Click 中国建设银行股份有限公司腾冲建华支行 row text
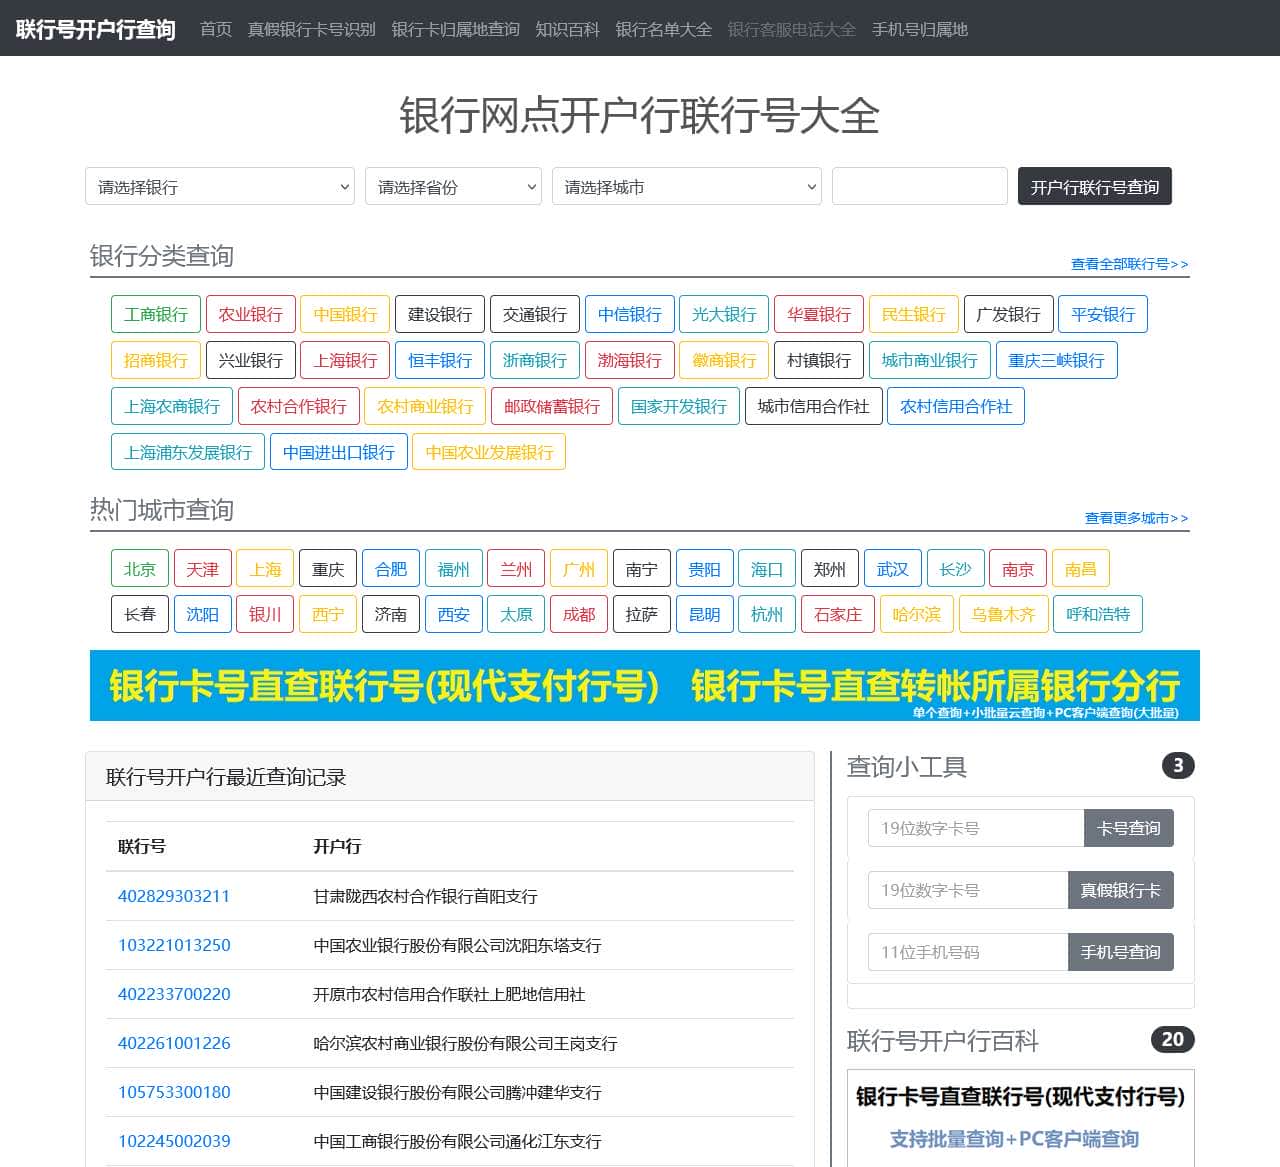Screen dimensions: 1280x1167 tap(457, 1092)
